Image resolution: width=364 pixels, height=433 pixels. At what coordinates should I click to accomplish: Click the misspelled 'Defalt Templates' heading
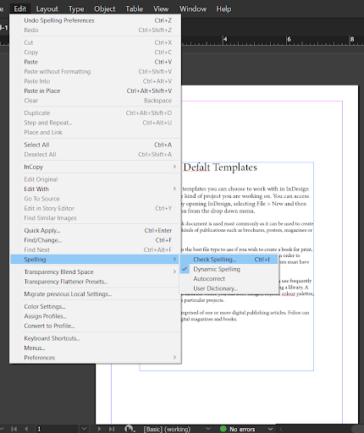[x=220, y=167]
